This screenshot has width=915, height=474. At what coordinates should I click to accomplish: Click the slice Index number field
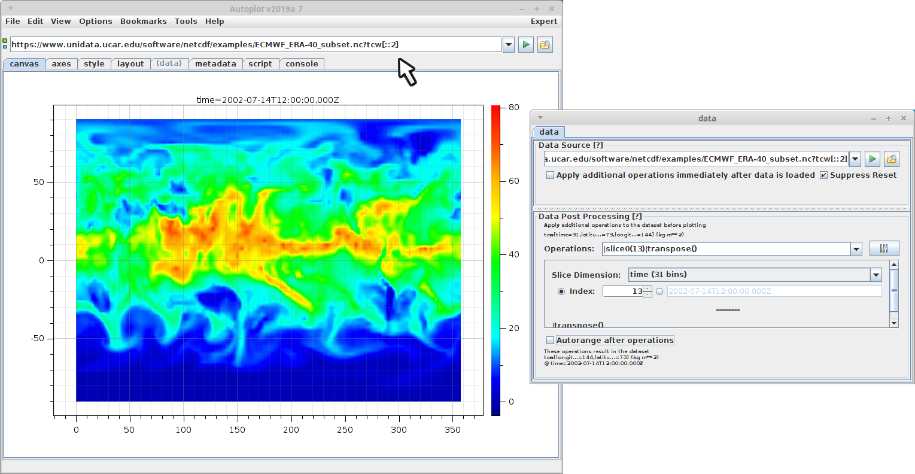click(x=623, y=291)
